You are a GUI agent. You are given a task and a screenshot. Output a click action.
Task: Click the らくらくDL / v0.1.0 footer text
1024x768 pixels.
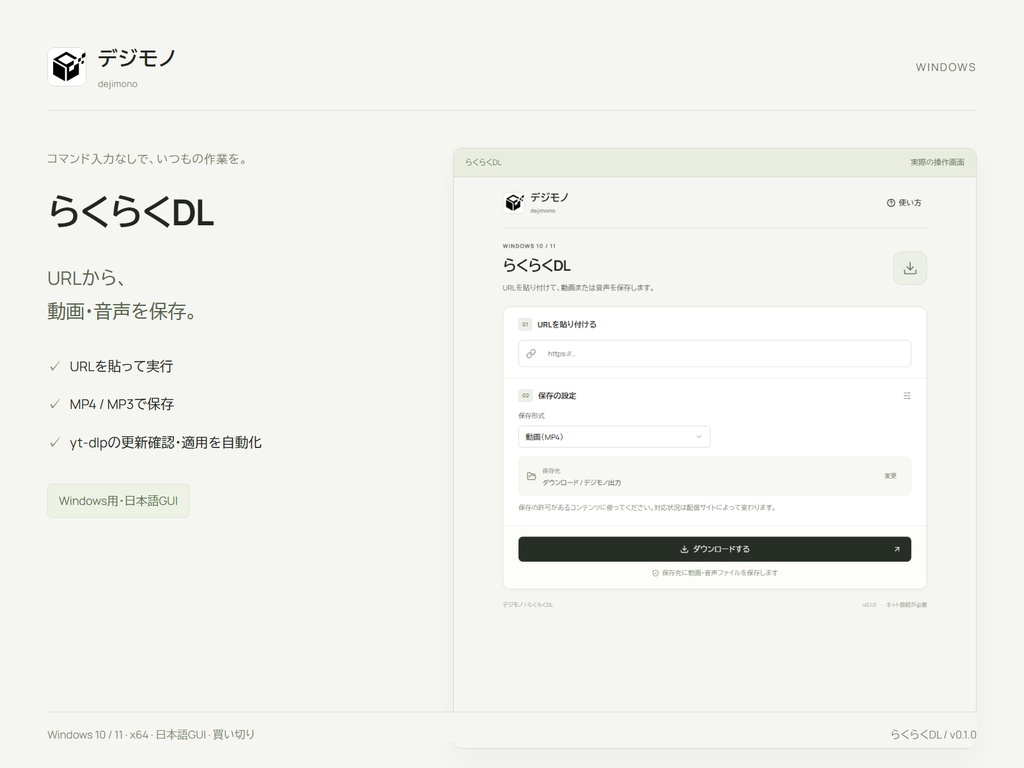933,735
